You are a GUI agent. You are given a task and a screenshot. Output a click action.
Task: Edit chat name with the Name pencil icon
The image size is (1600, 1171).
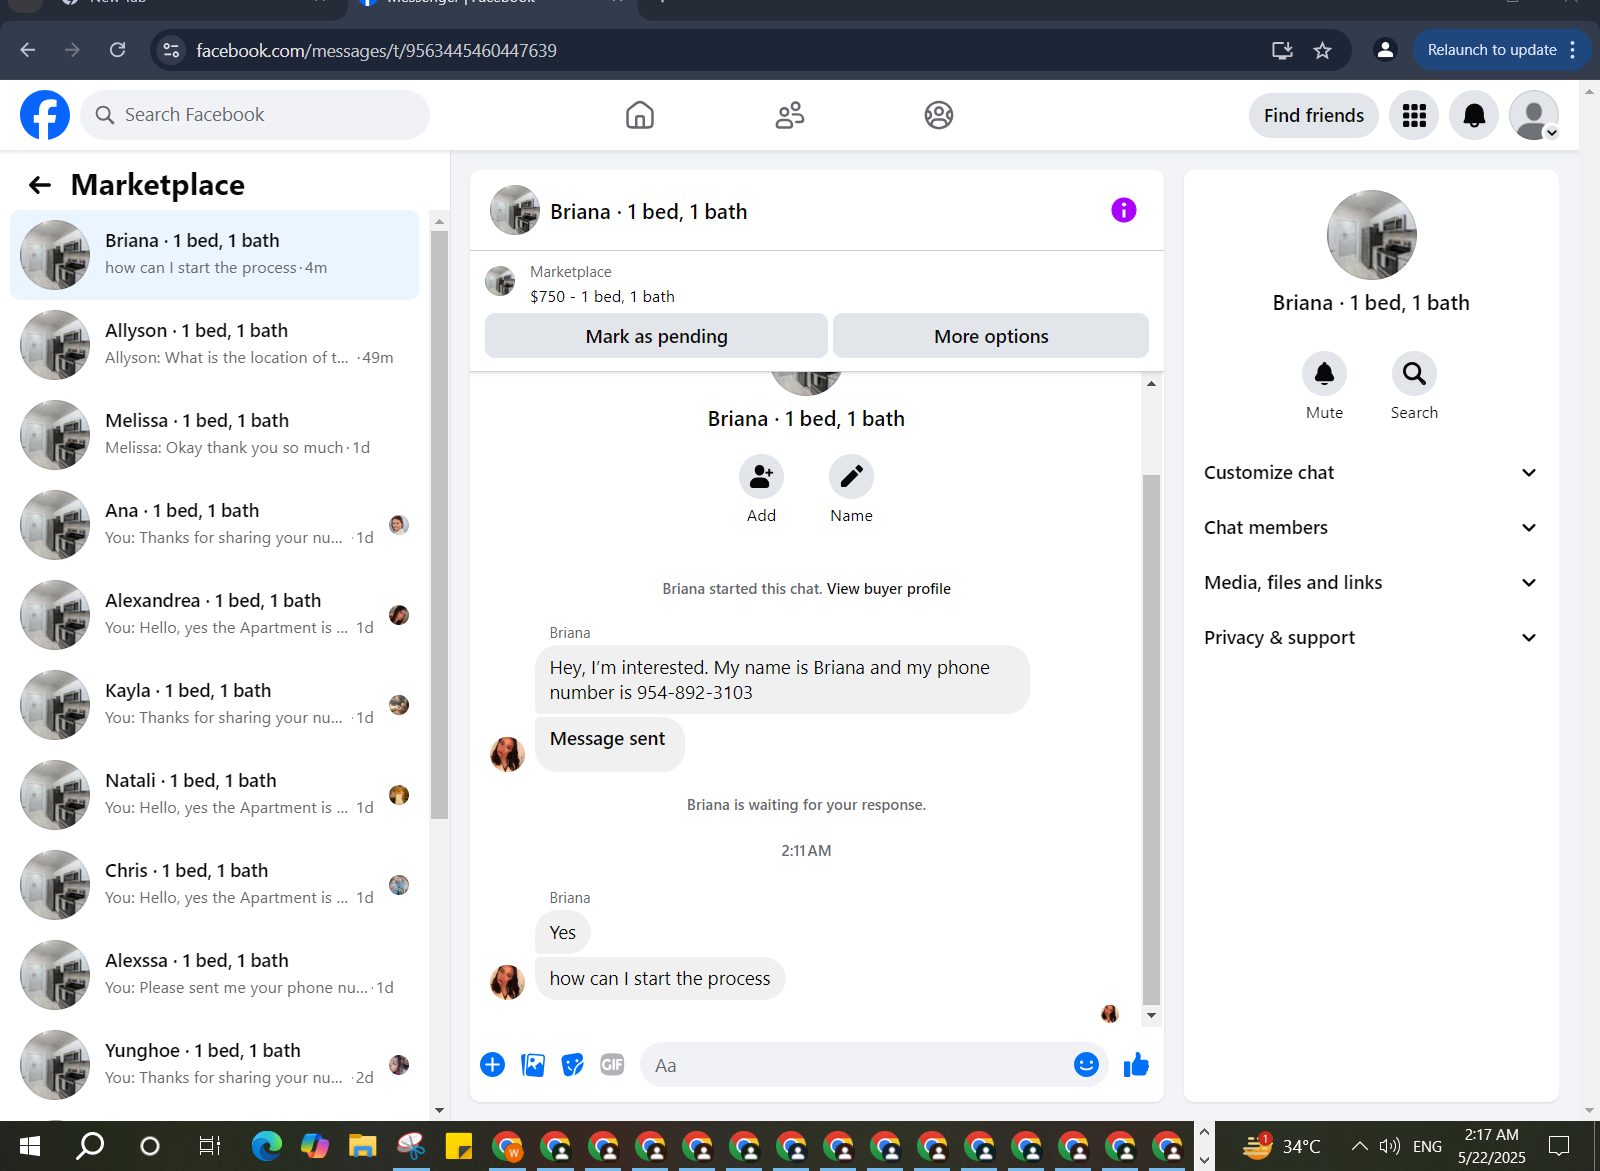click(x=851, y=477)
